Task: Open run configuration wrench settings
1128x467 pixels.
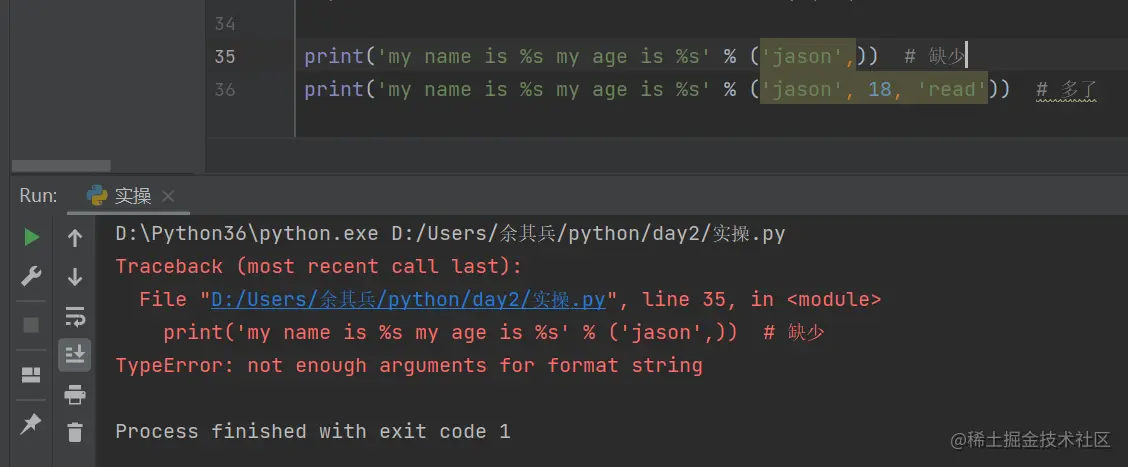Action: coord(31,277)
